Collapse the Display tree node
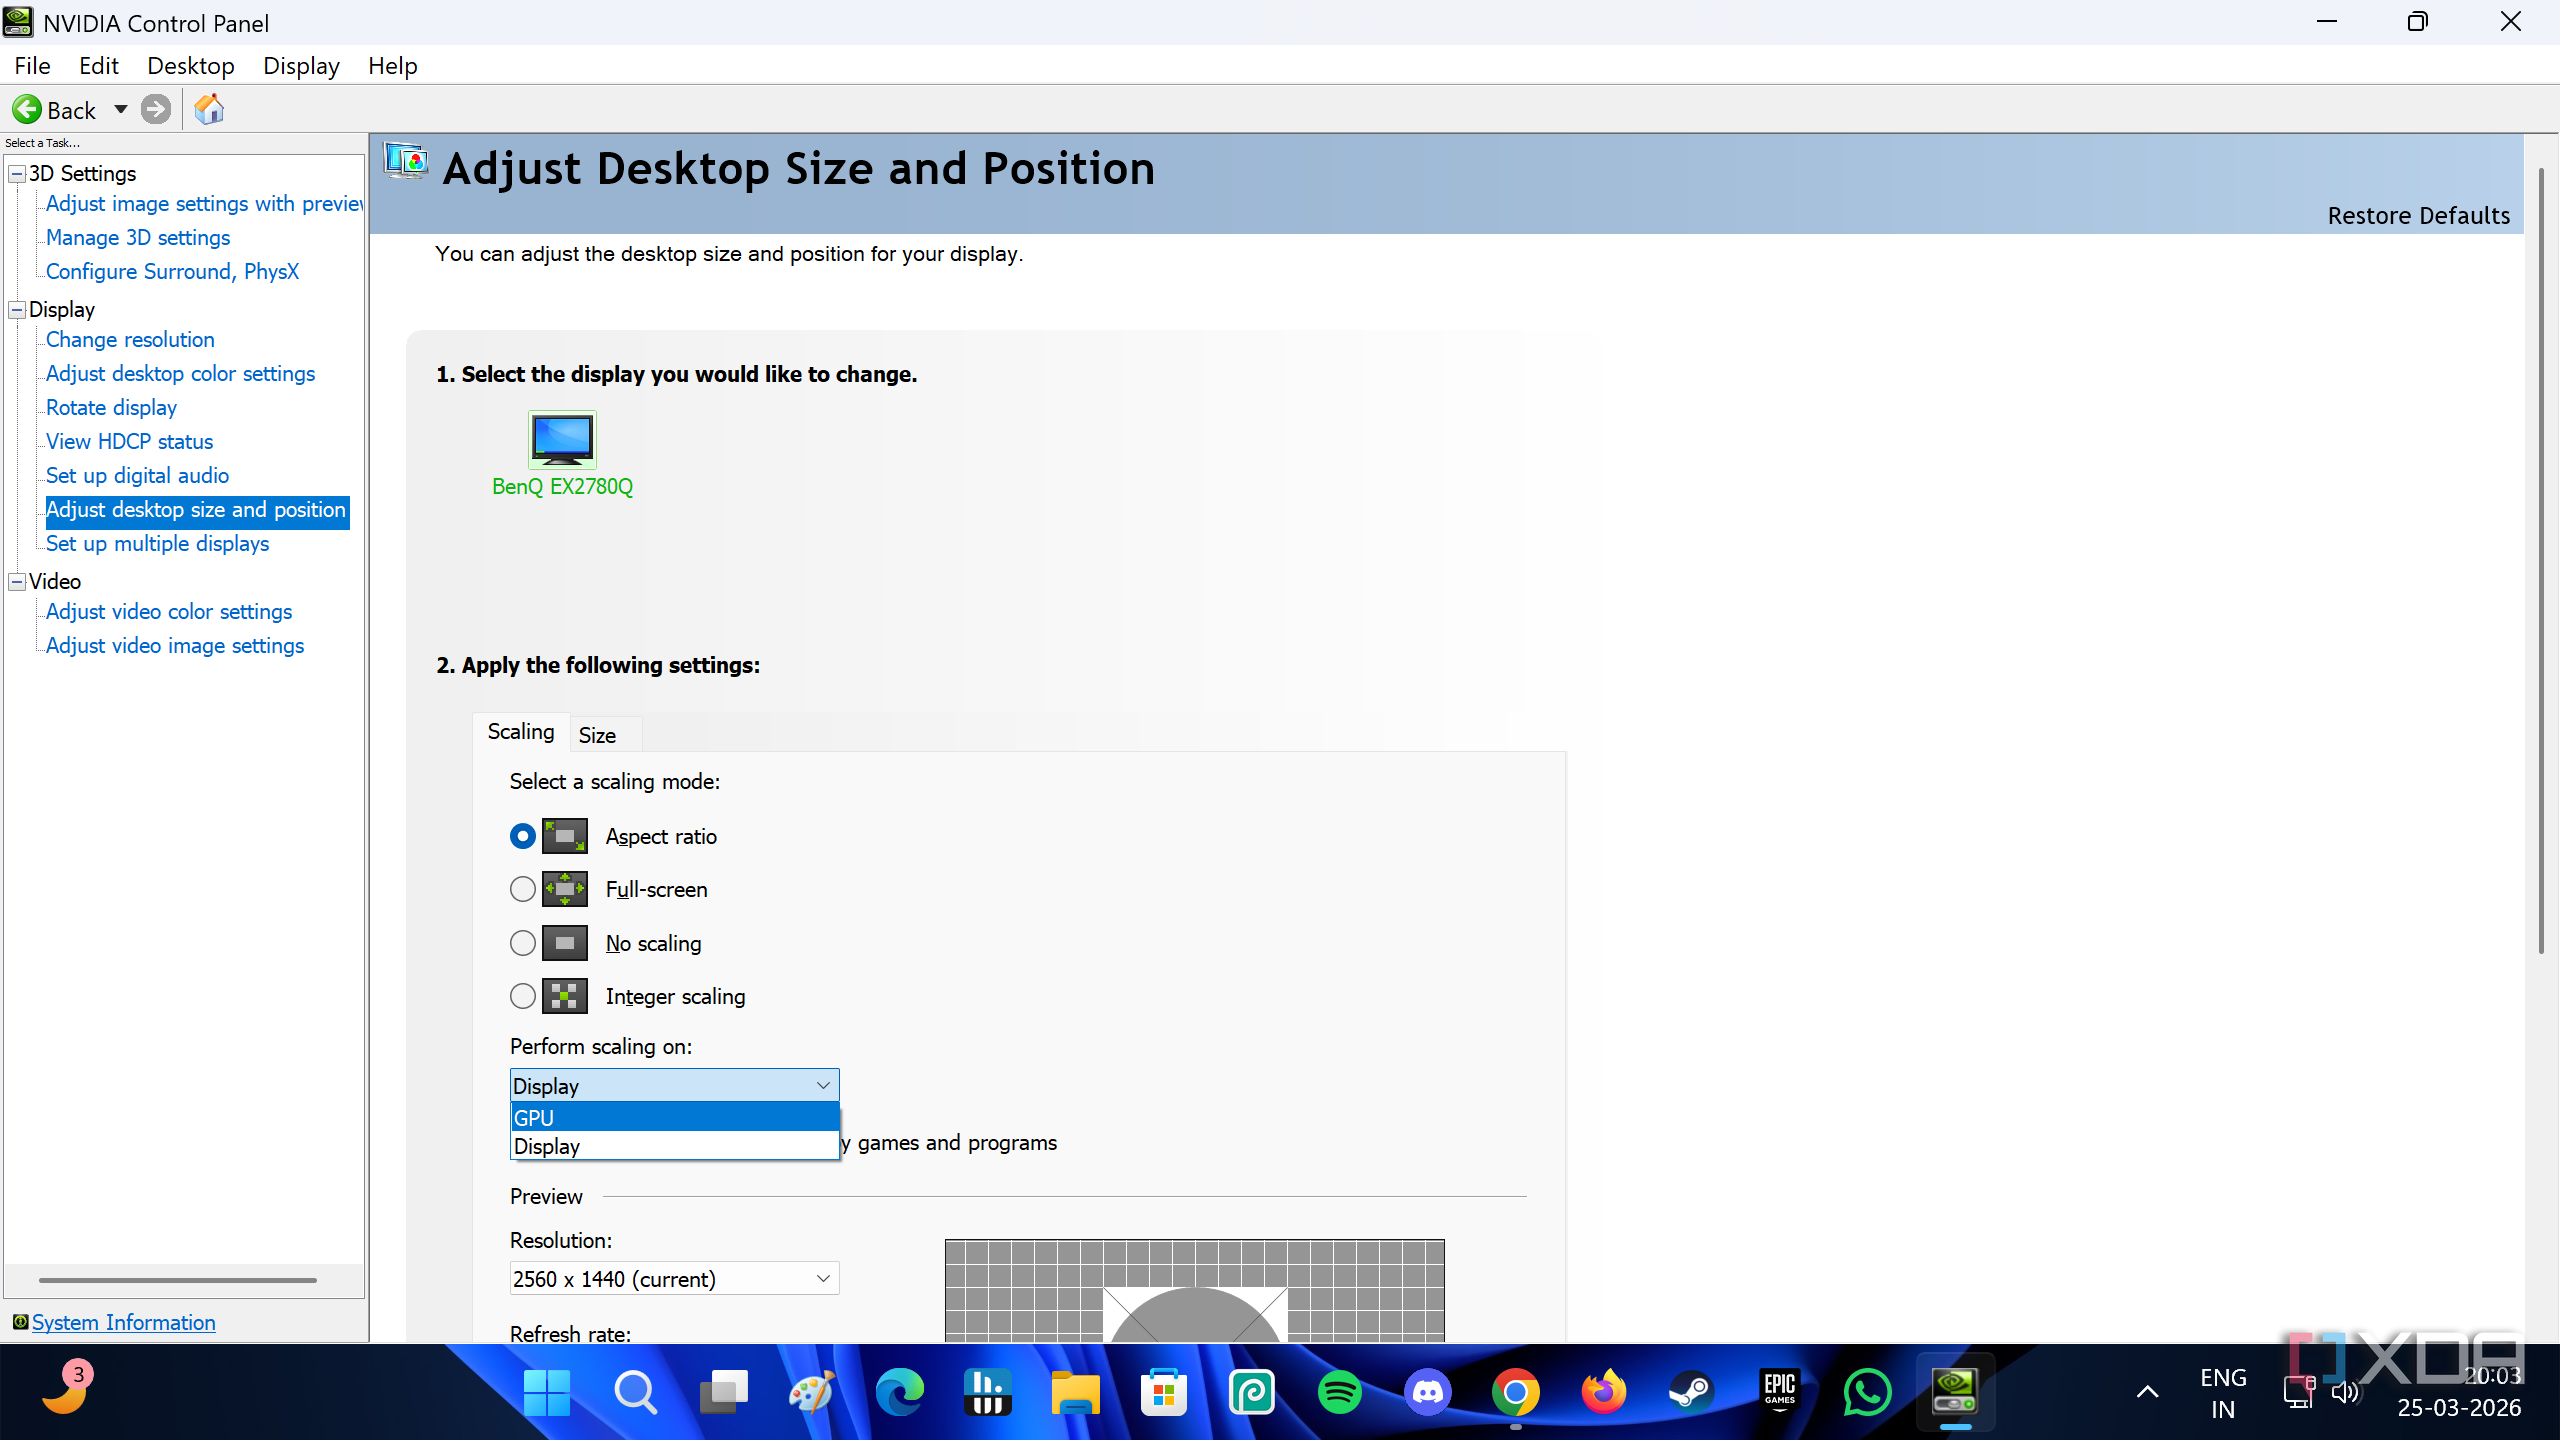 pos(17,310)
